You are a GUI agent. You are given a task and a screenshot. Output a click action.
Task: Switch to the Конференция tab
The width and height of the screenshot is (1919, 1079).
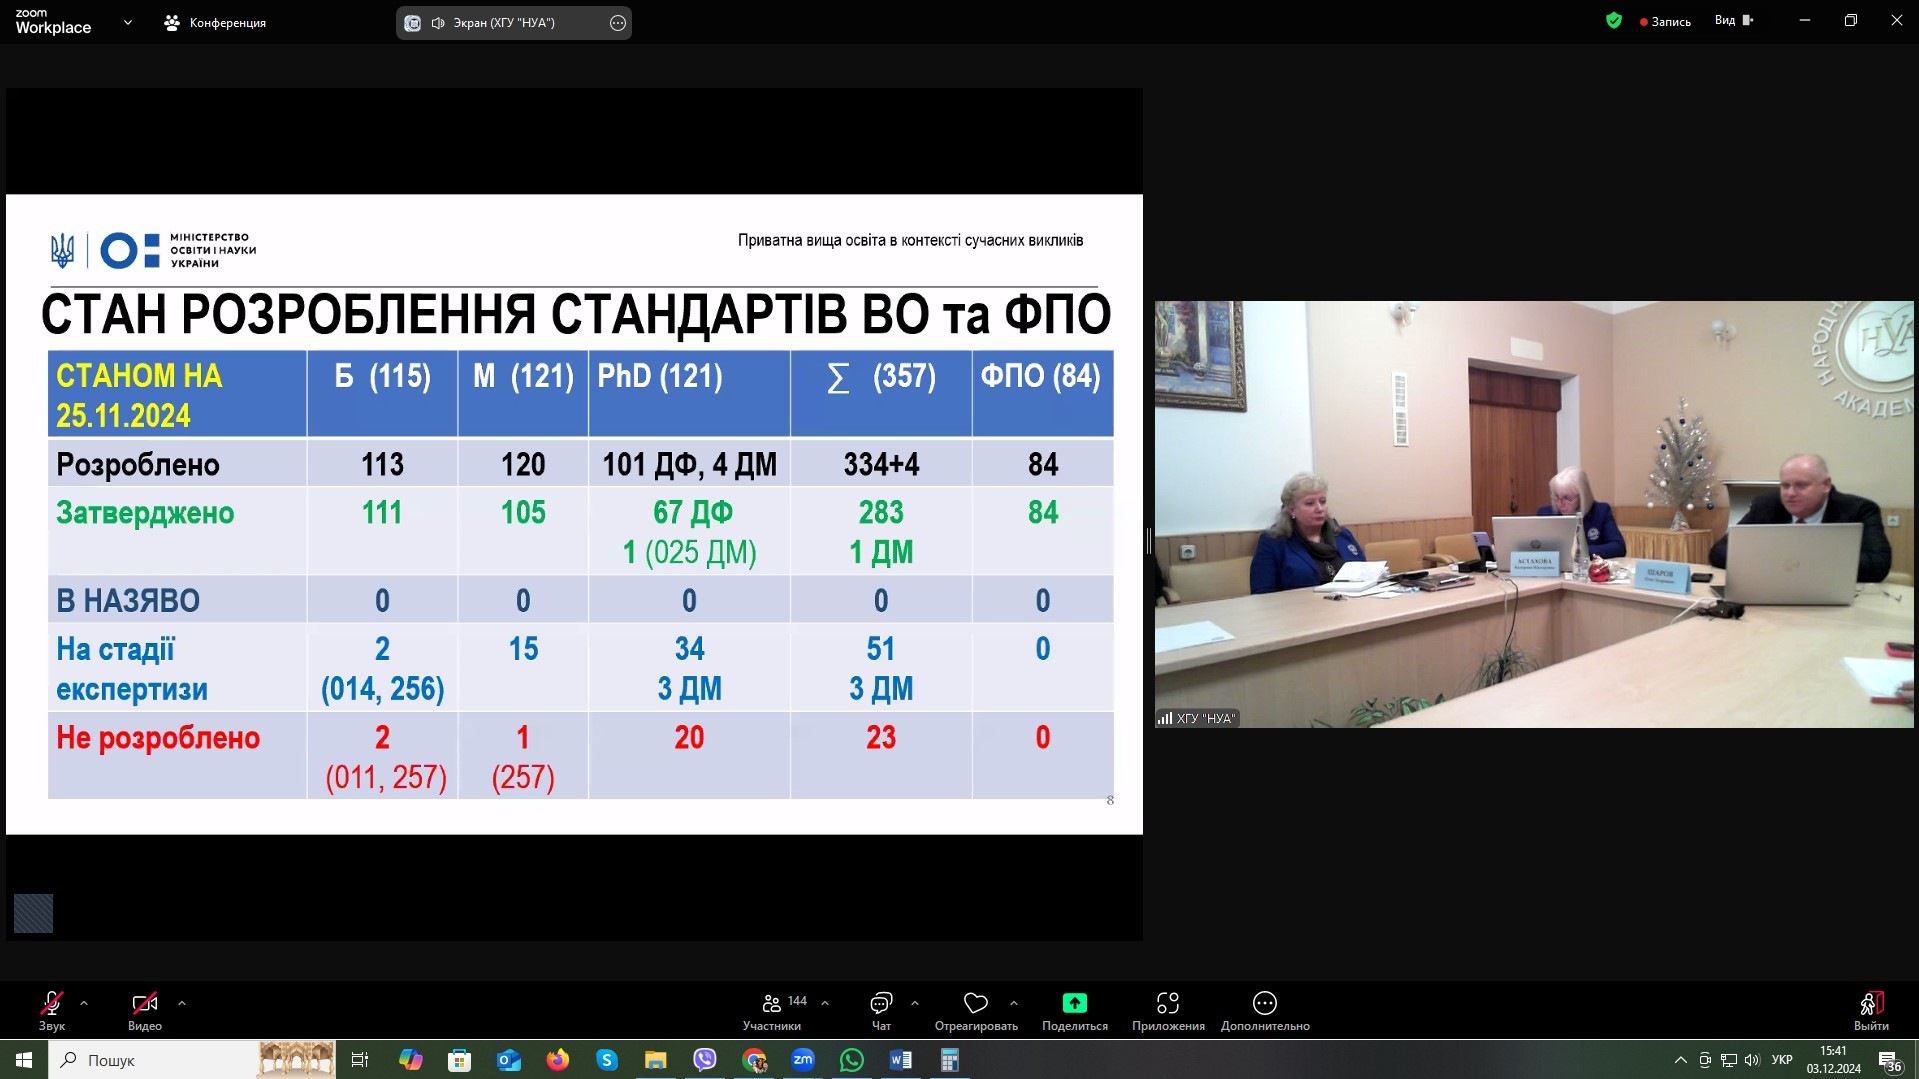[215, 22]
